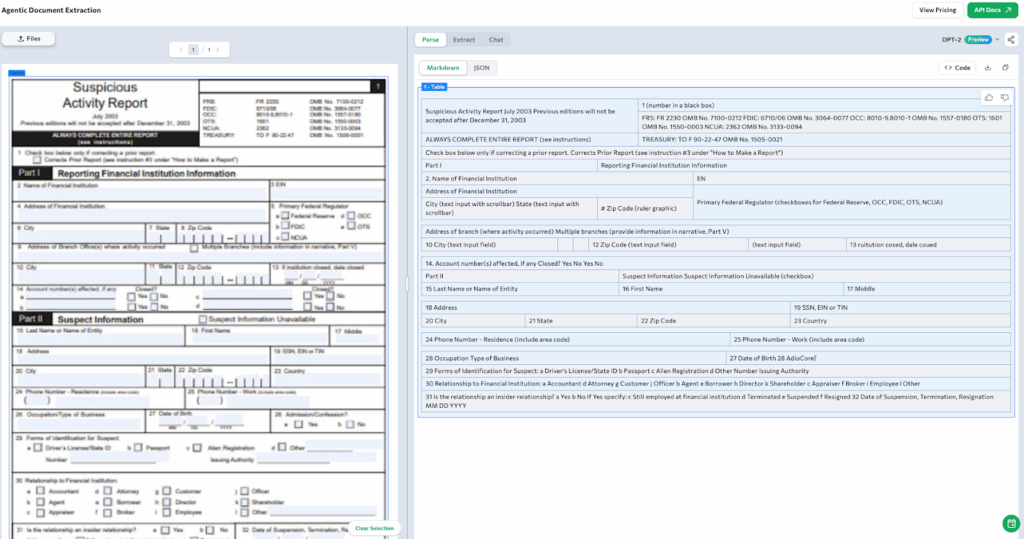Screen dimensions: 1024x539
Task: Tick the Suspect Information Unavailable checkbox
Action: coord(203,319)
